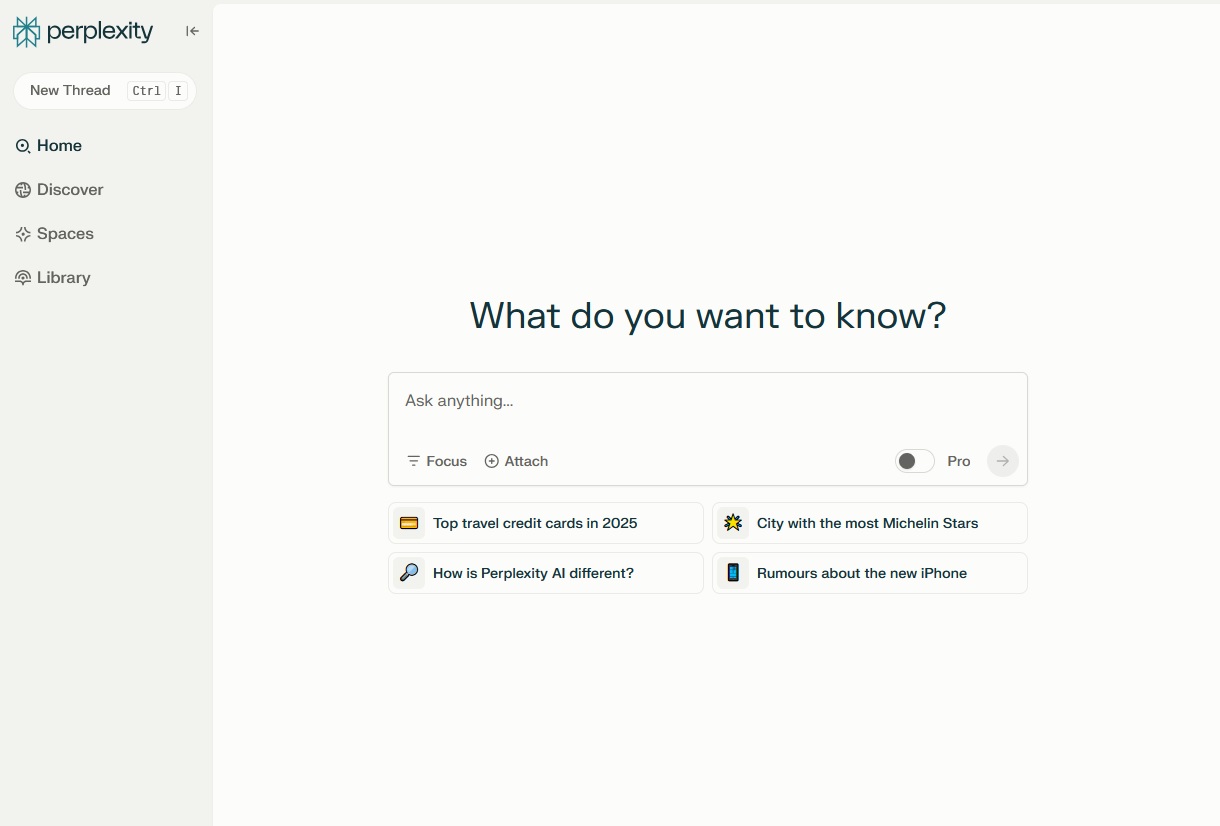Click the 'What do you want to know?' heading

(x=708, y=316)
